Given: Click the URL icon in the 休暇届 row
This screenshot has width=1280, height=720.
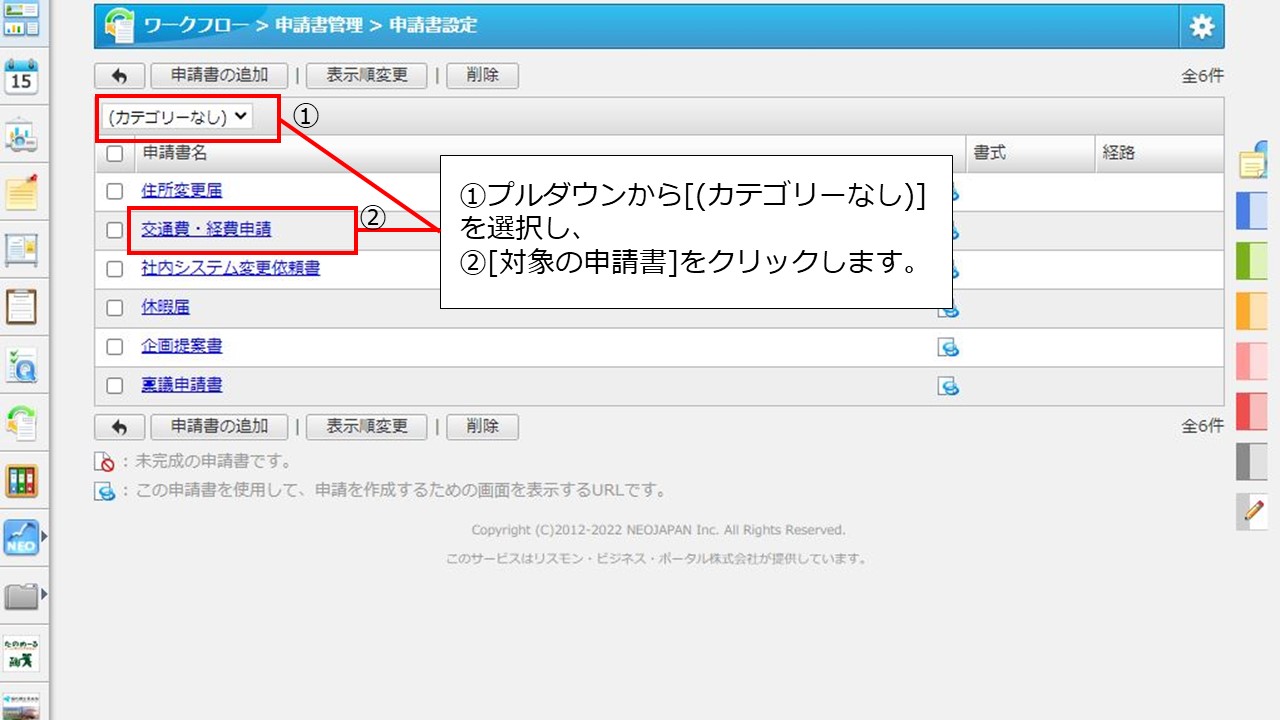Looking at the screenshot, I should pyautogui.click(x=948, y=308).
